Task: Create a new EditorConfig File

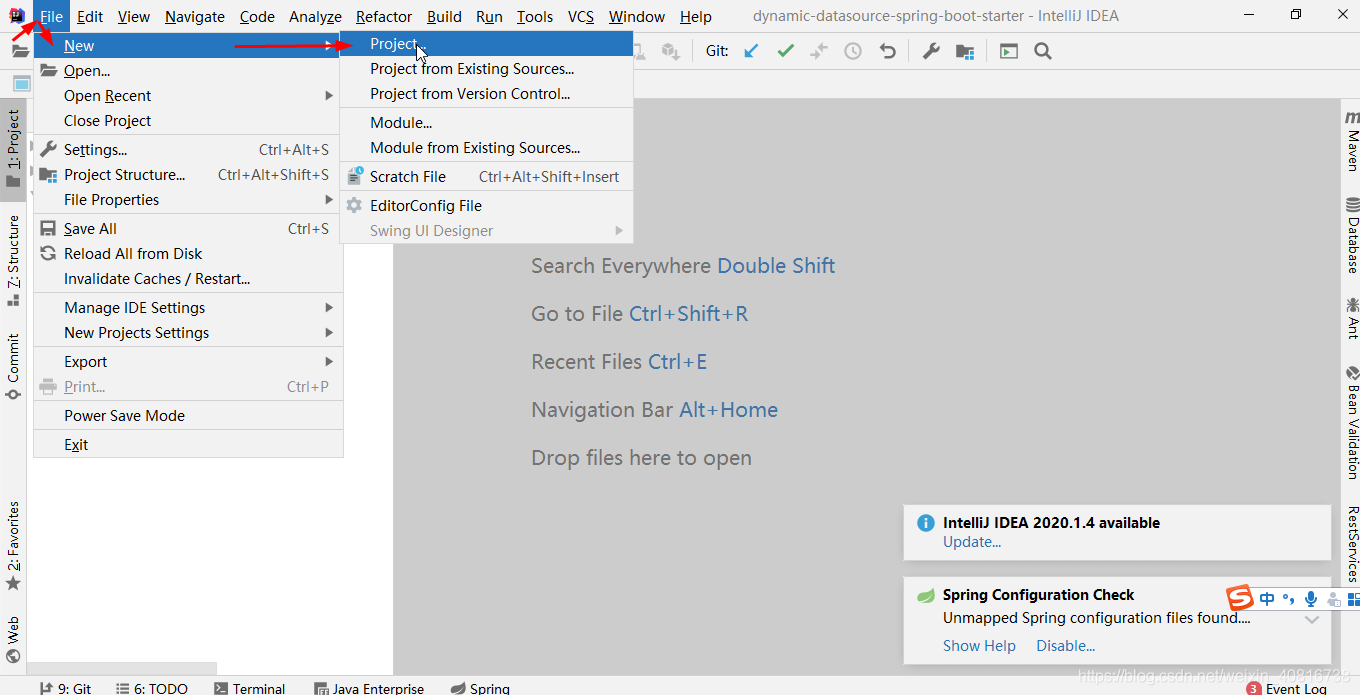Action: point(486,206)
